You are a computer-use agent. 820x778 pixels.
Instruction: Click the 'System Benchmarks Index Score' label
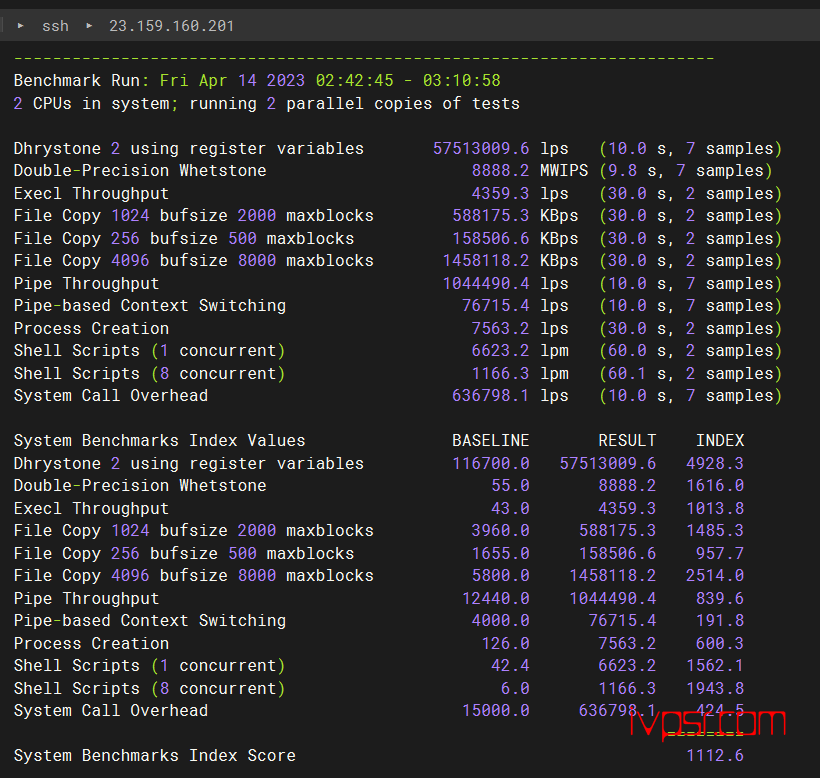[155, 756]
